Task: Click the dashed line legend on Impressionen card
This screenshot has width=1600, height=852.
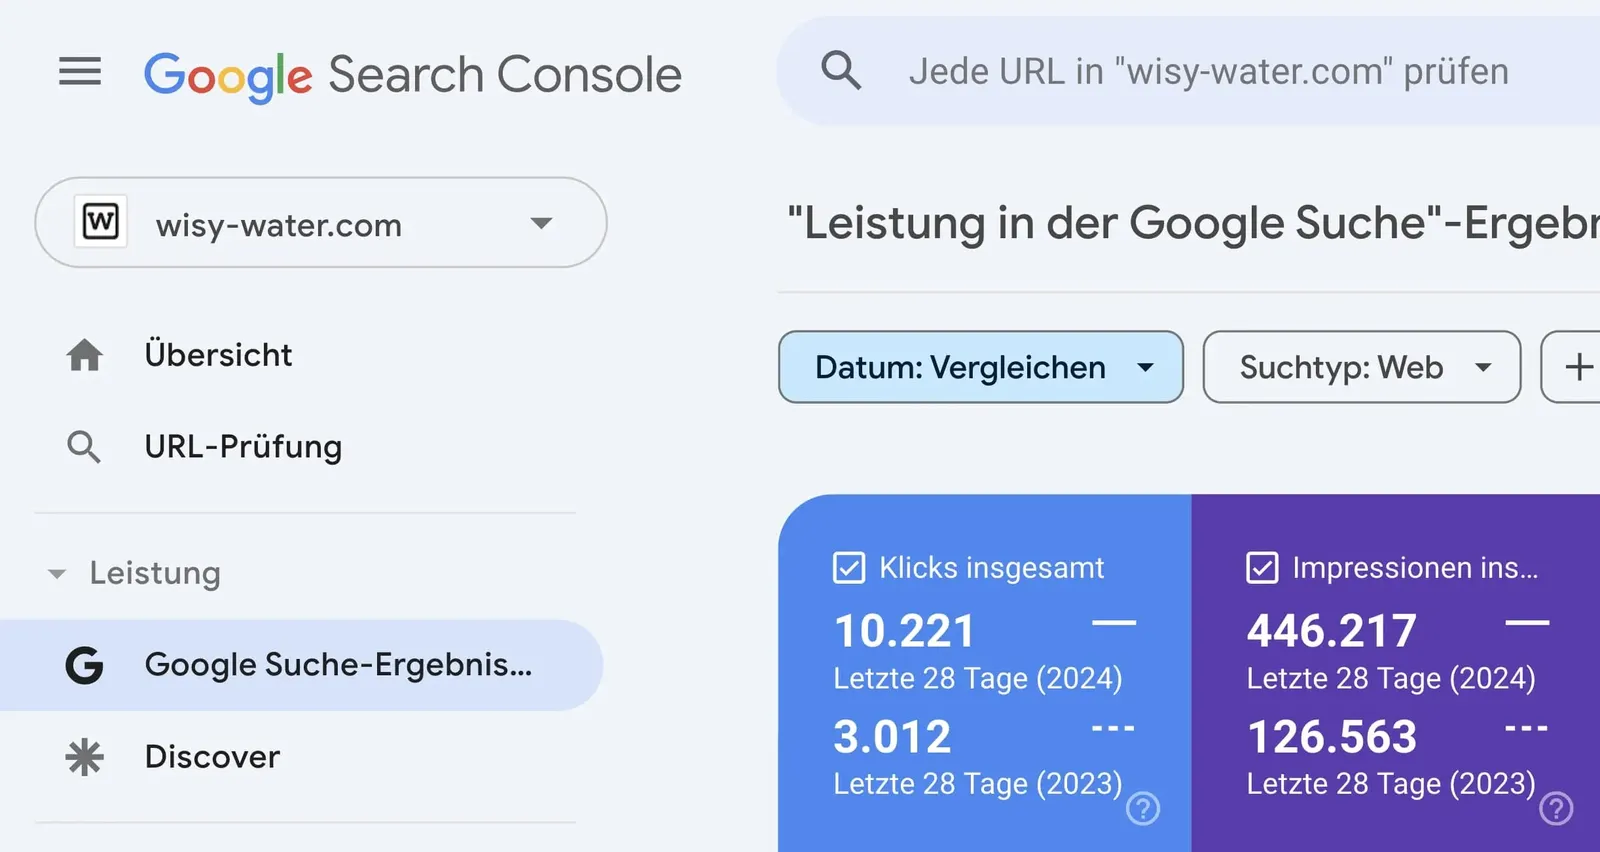Action: (1527, 728)
